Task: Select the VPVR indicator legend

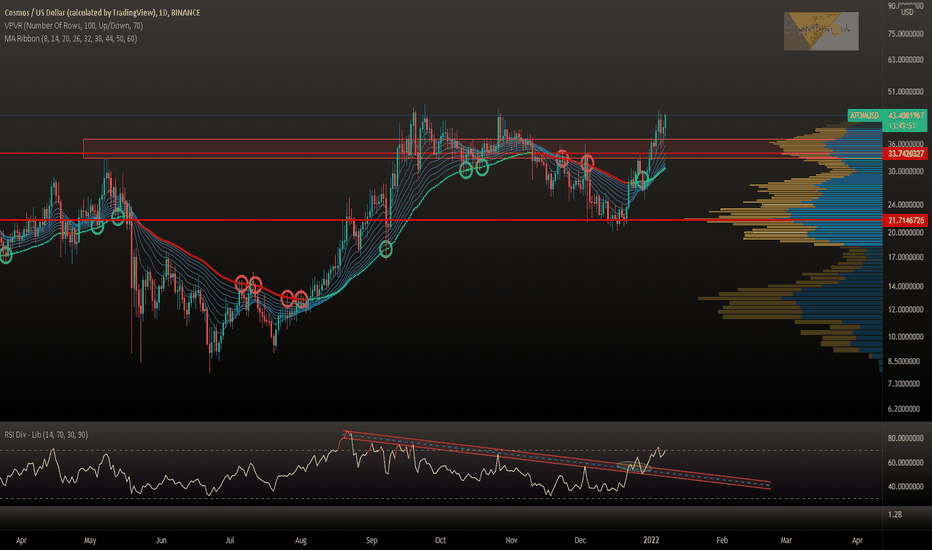Action: click(74, 26)
